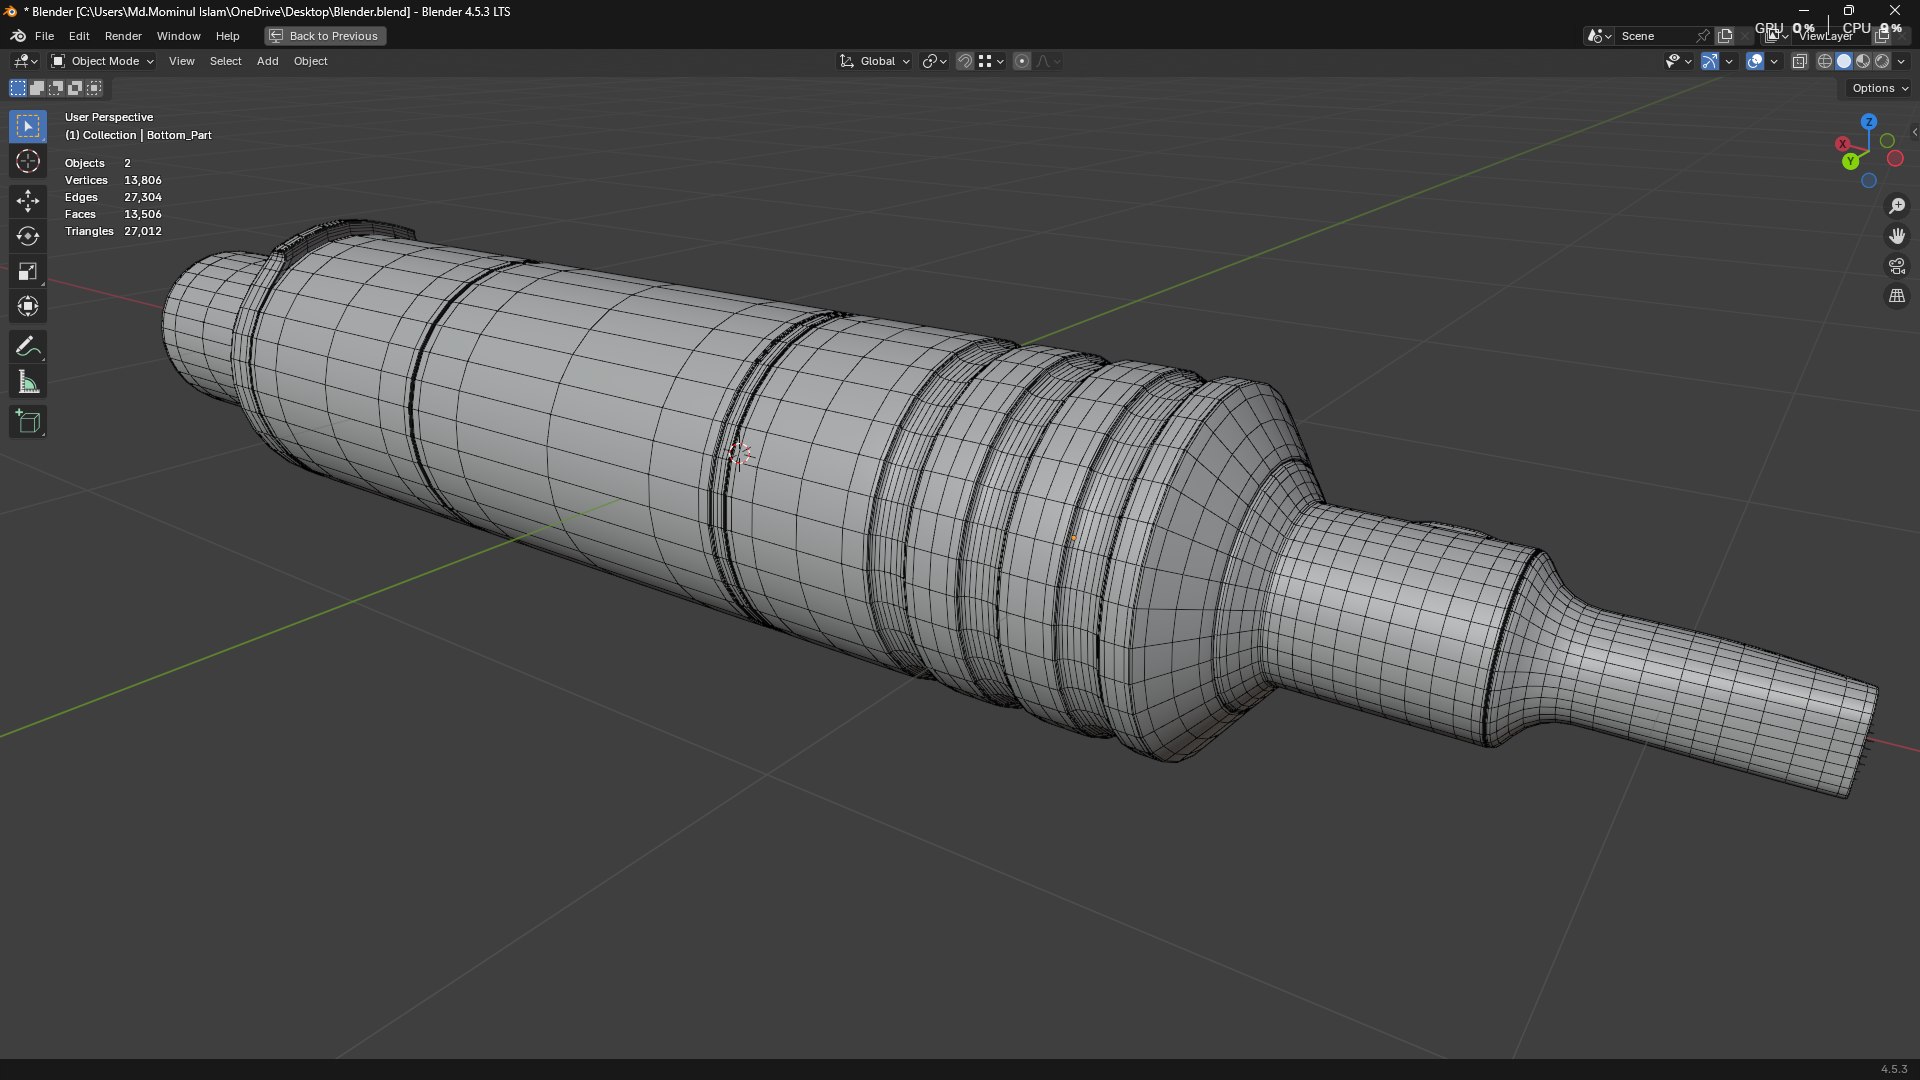The width and height of the screenshot is (1920, 1080).
Task: Open the scene browse dropdown
Action: point(1599,36)
